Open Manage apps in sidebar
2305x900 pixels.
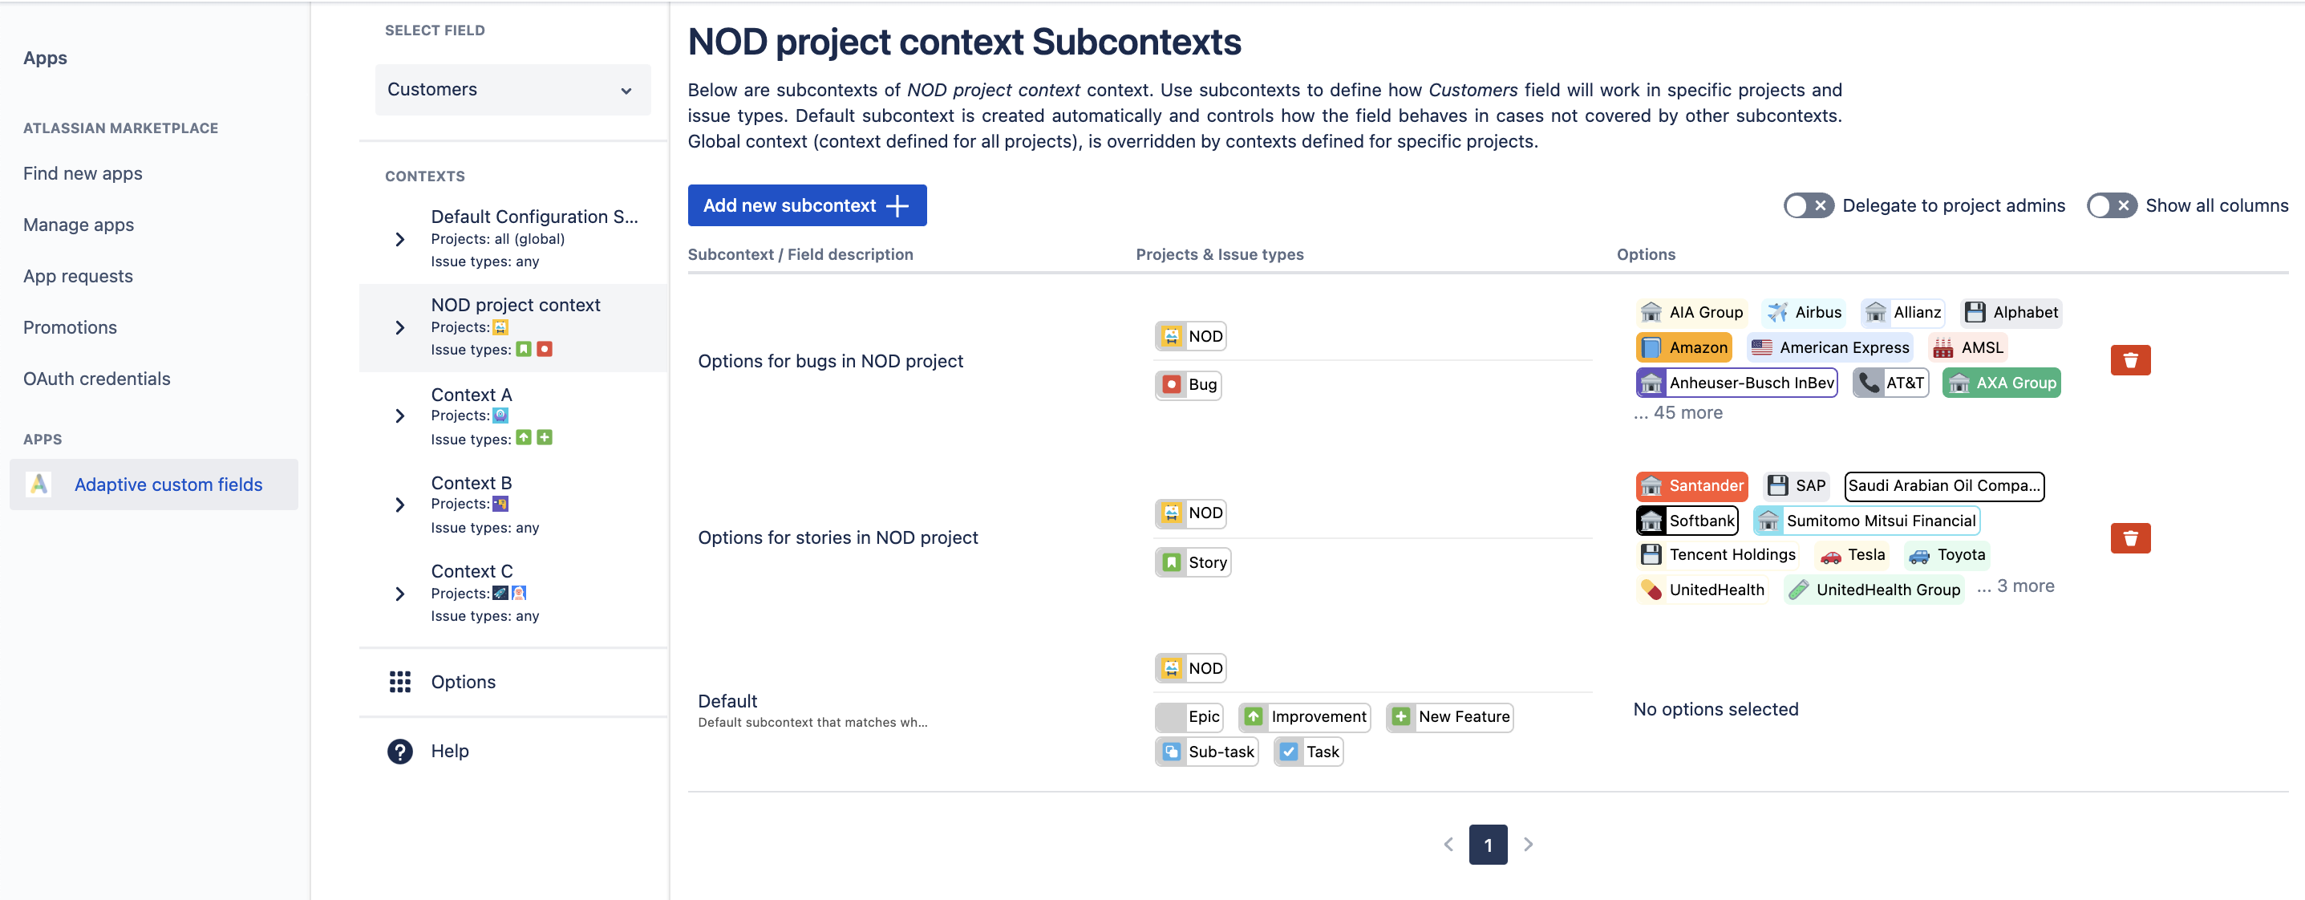click(x=78, y=225)
